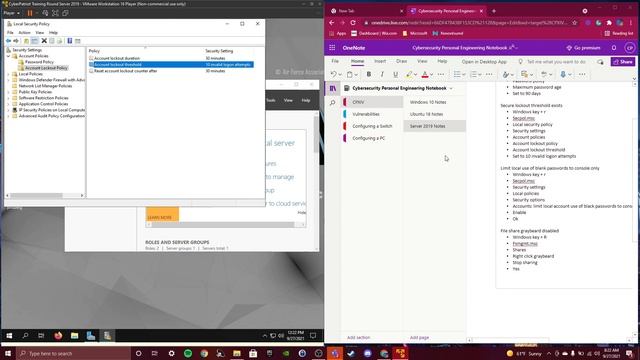Click the VMware Pause button
640x360 pixels.
[30, 13]
